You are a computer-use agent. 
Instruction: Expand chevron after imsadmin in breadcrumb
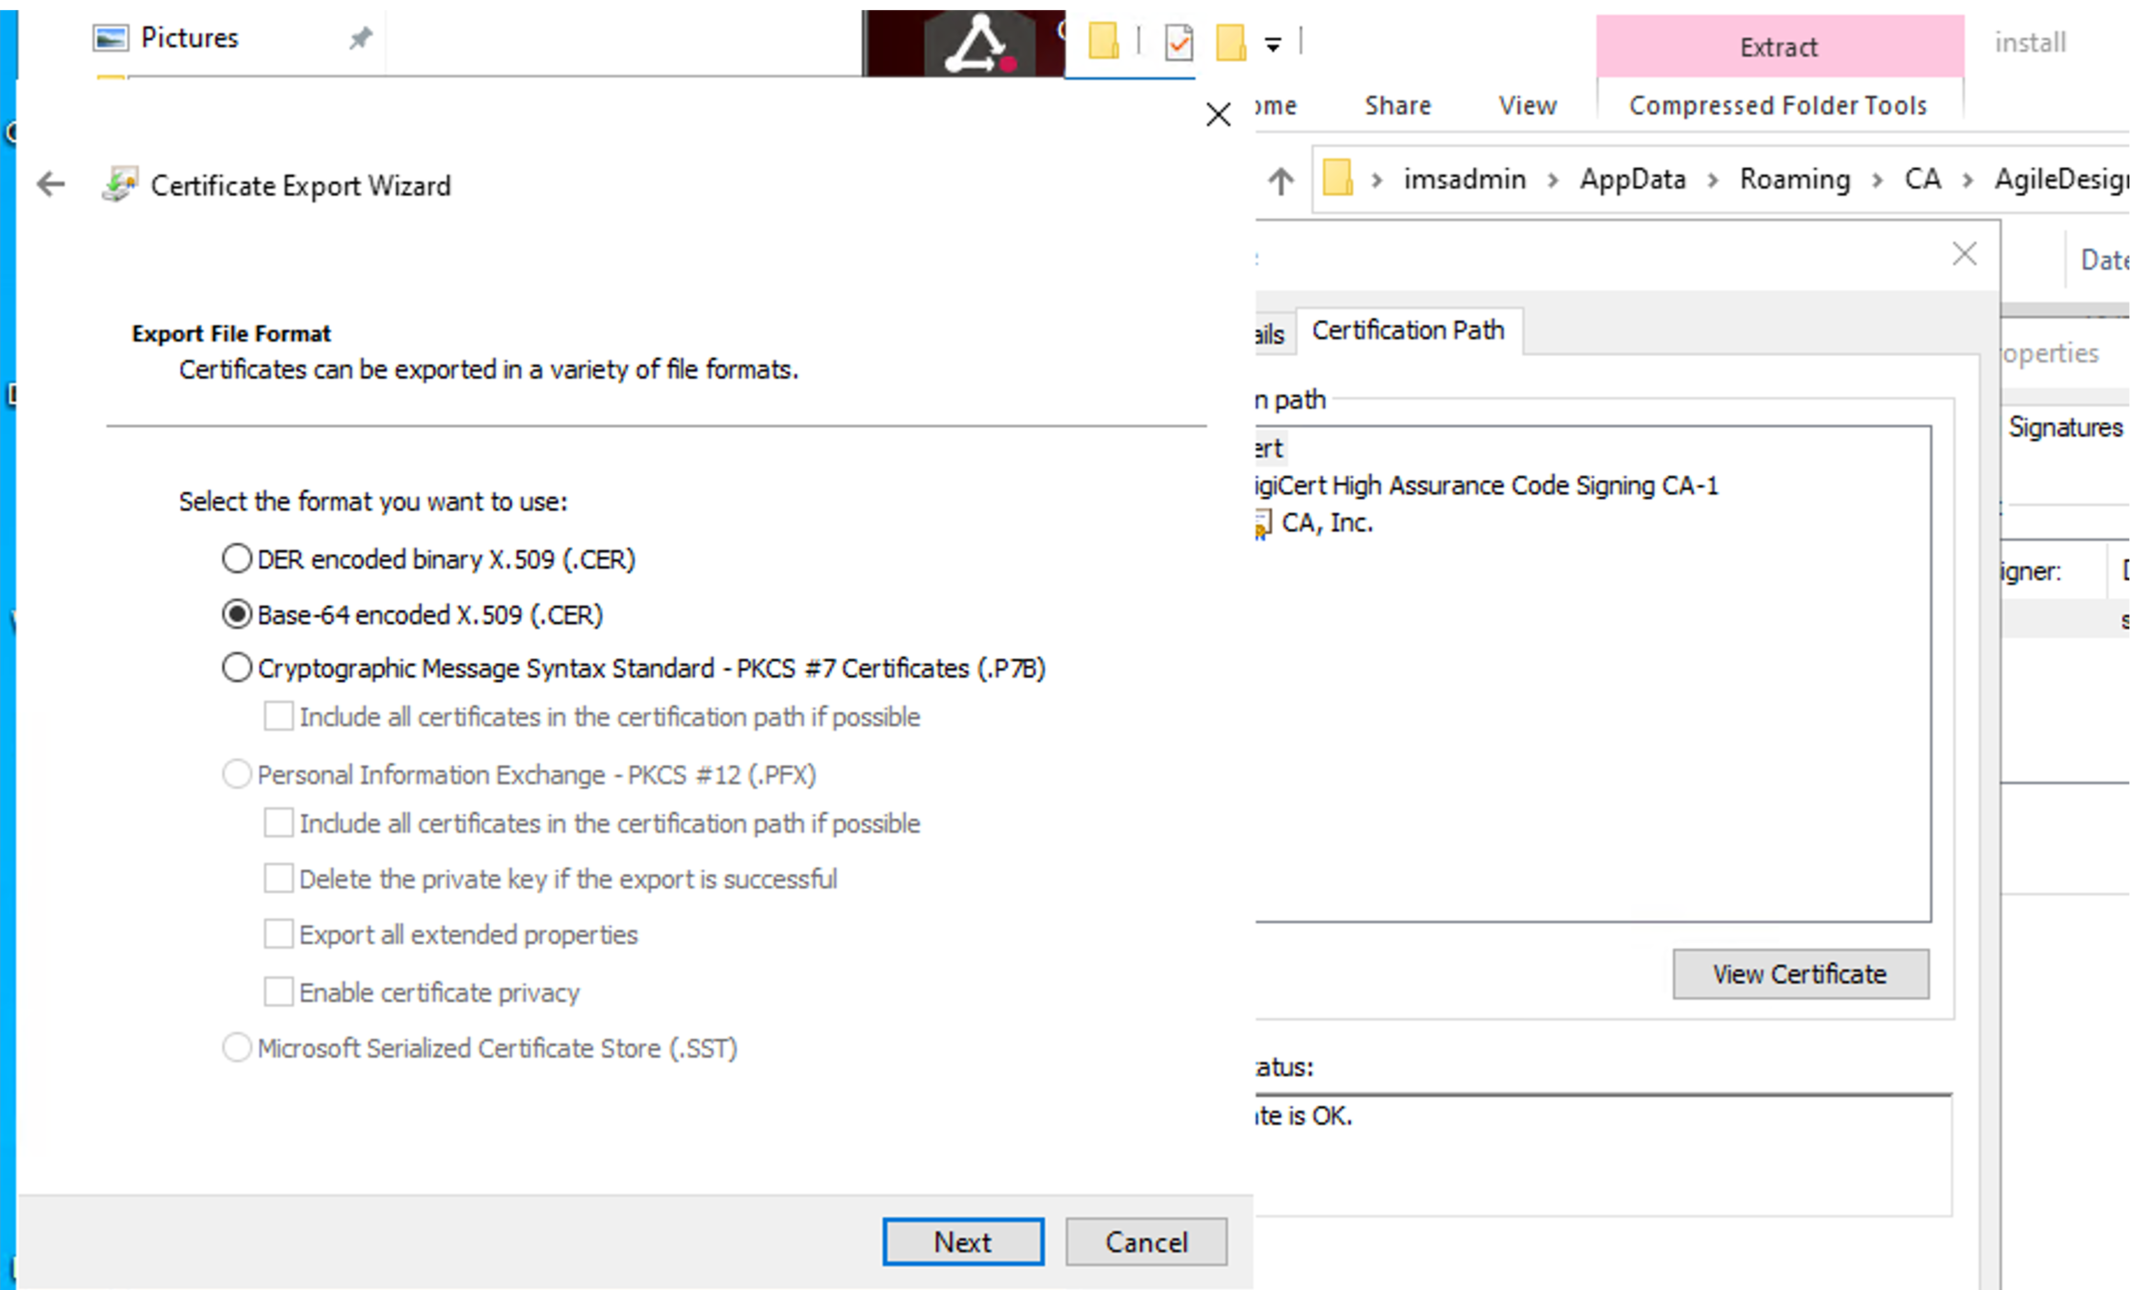(x=1553, y=180)
